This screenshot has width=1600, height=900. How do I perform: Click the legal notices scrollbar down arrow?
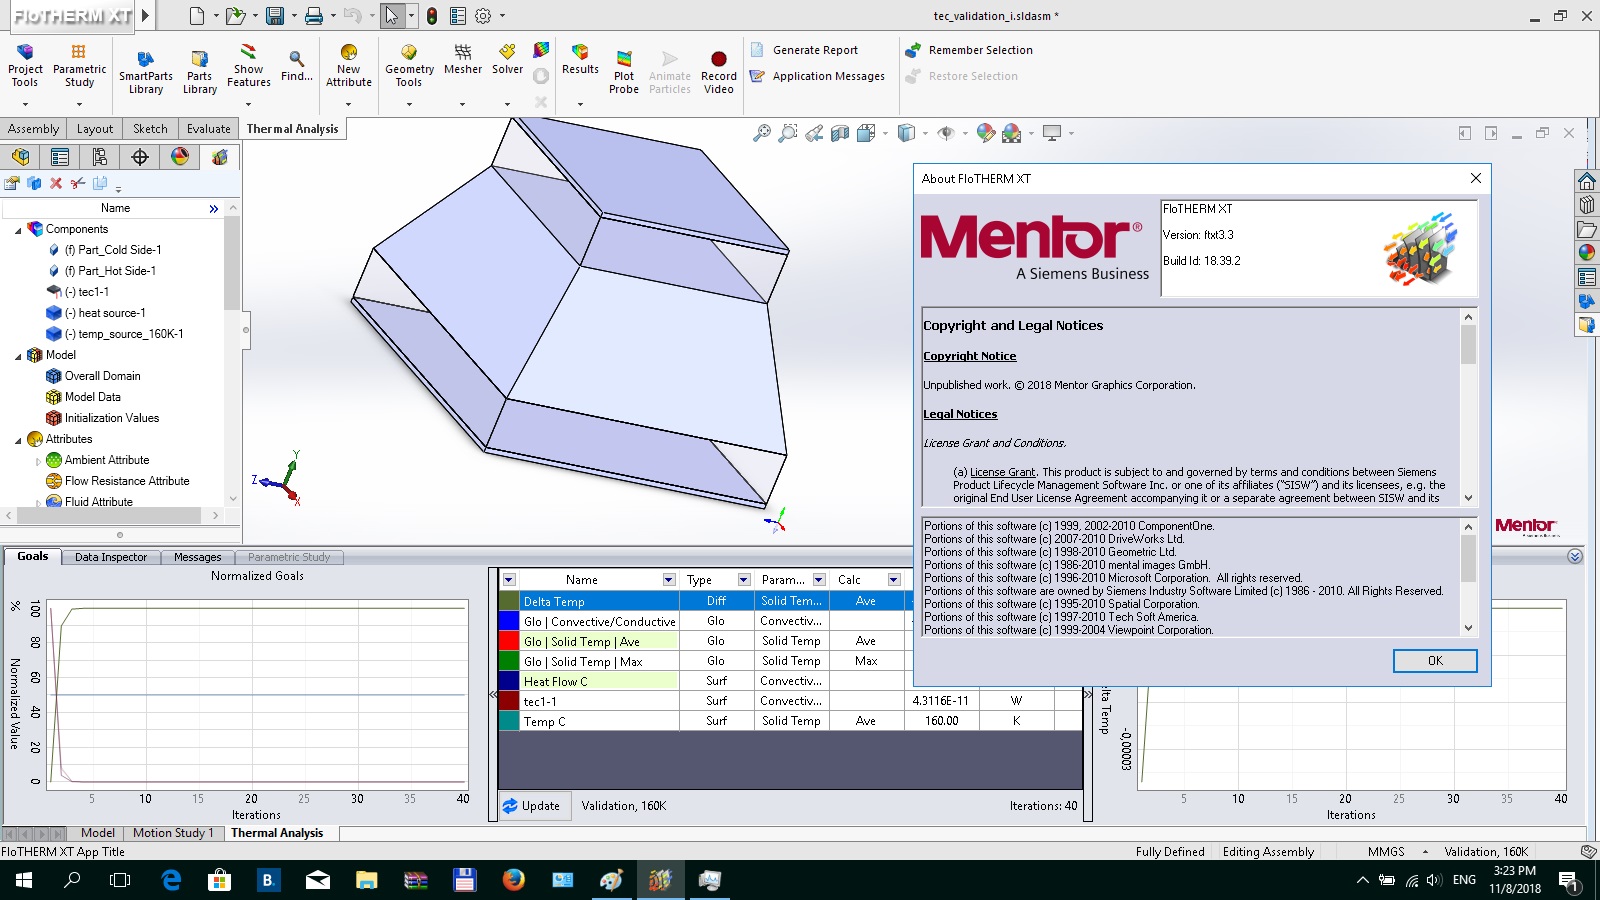(x=1468, y=498)
